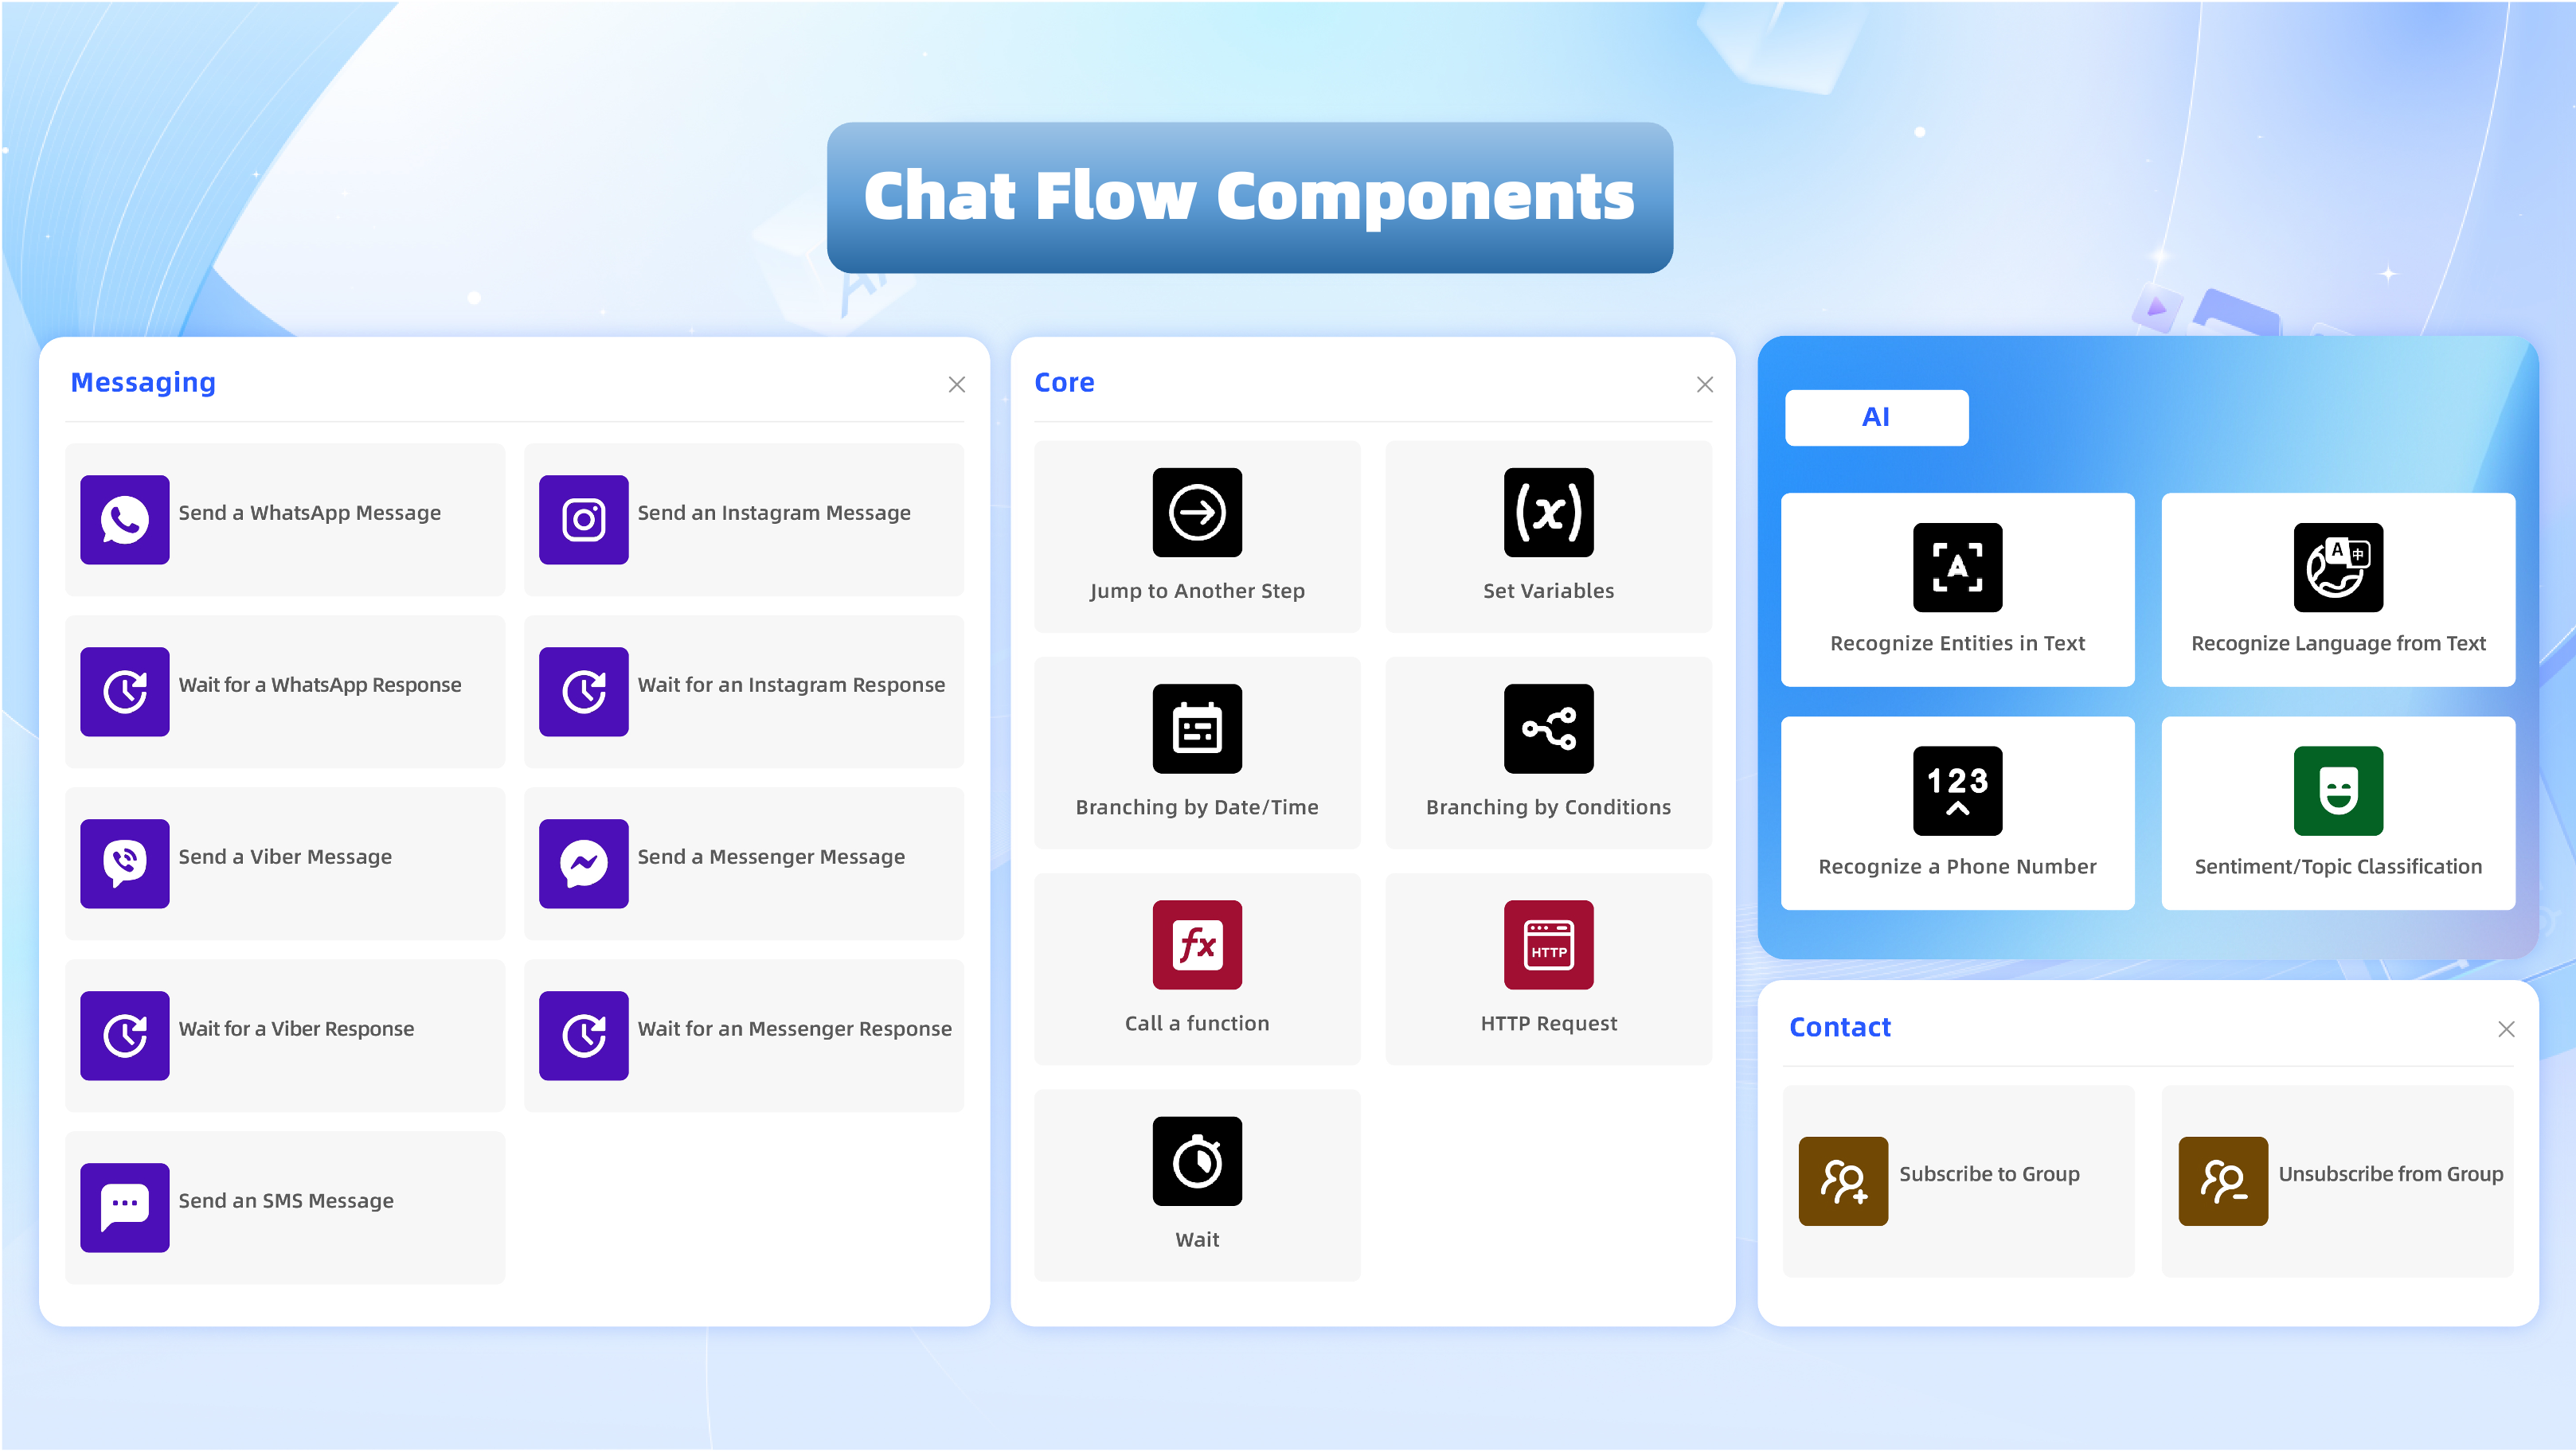Image resolution: width=2576 pixels, height=1452 pixels.
Task: Select the Call a function component
Action: pyautogui.click(x=1197, y=969)
